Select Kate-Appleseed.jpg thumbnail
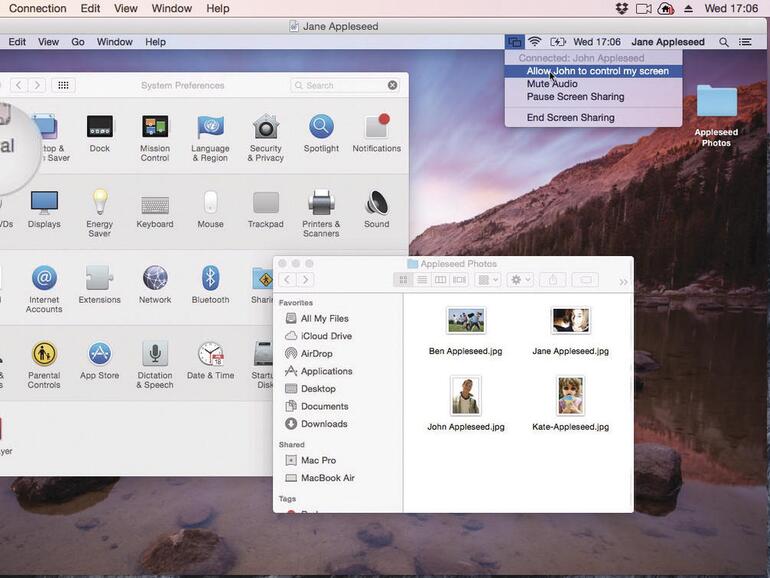The width and height of the screenshot is (770, 578). click(x=570, y=396)
